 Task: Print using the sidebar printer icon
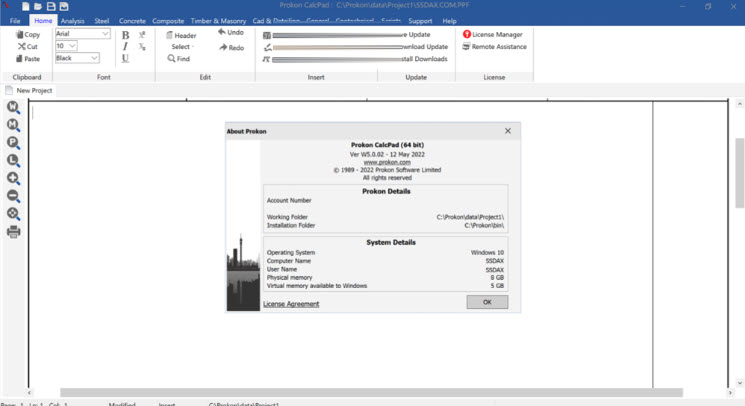(x=13, y=232)
